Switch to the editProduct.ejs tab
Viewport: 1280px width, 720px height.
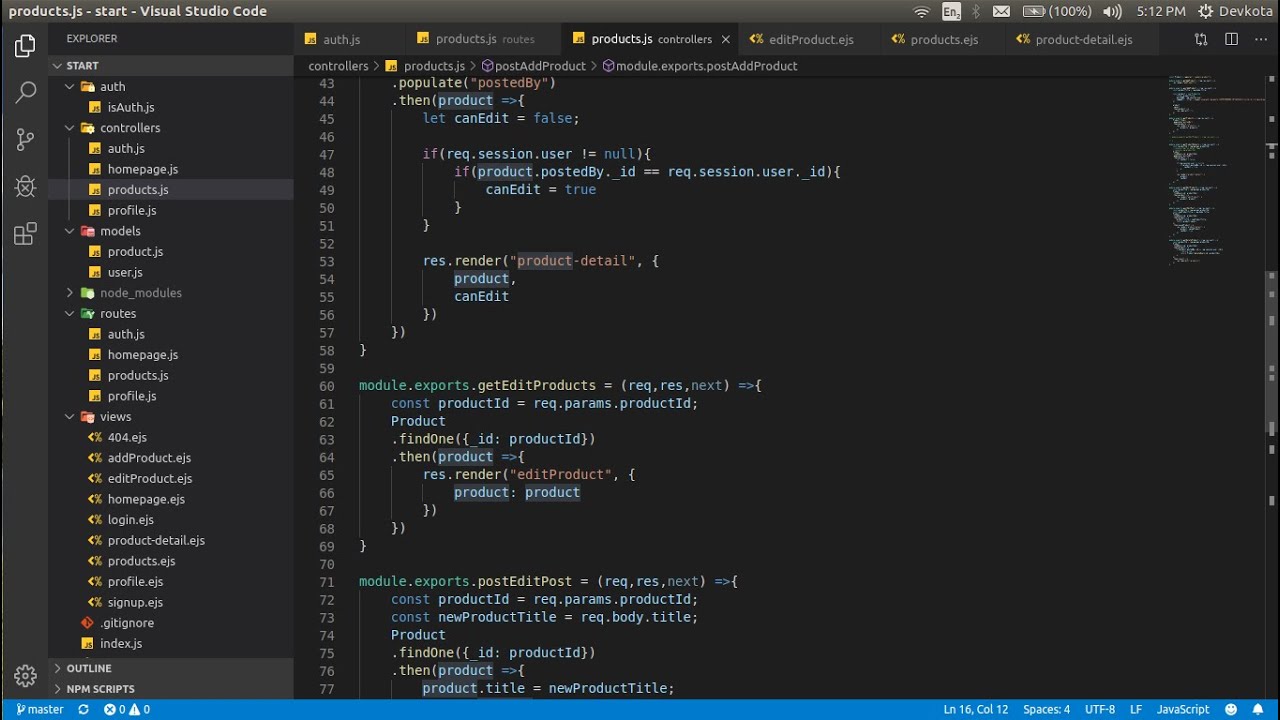point(810,39)
